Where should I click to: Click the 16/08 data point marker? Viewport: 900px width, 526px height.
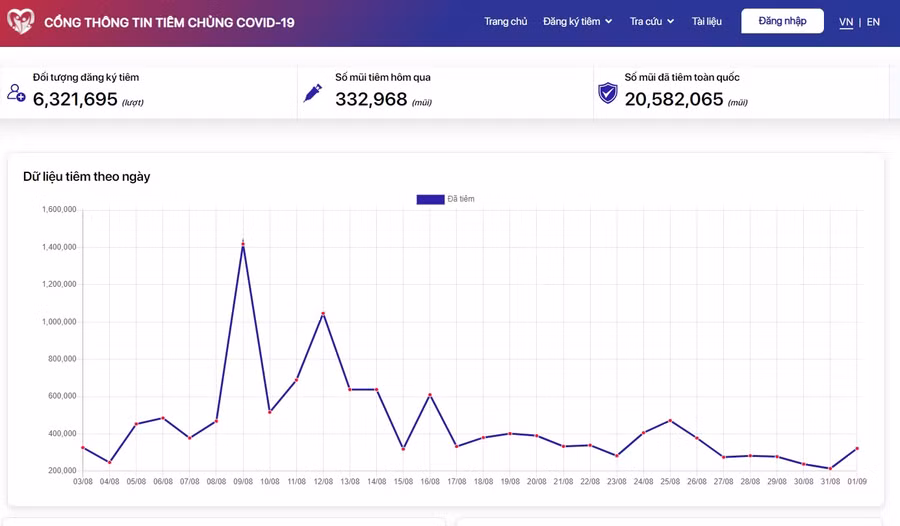[430, 395]
